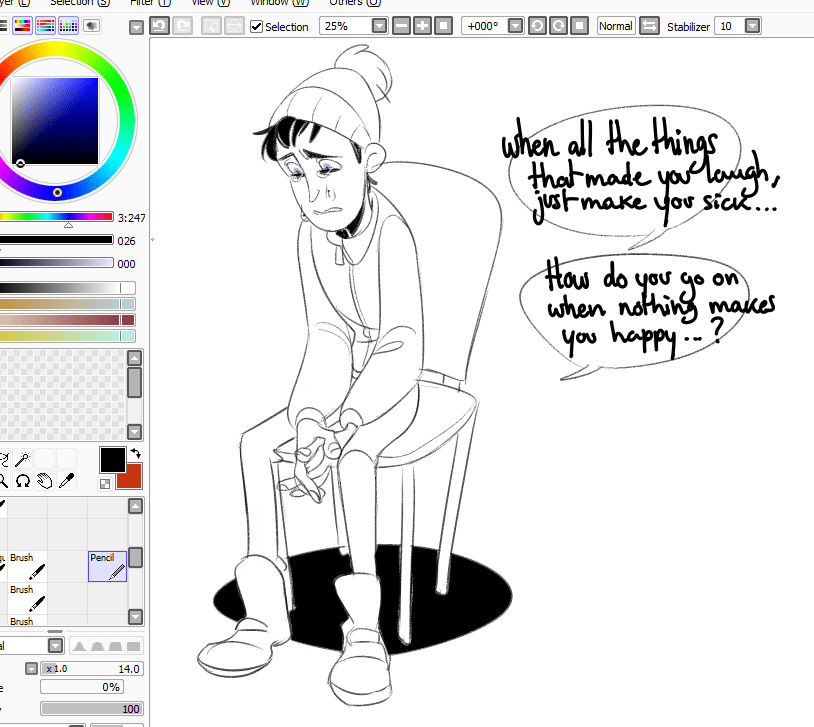Click the red-orange background color swatch
This screenshot has width=814, height=727.
pos(129,476)
